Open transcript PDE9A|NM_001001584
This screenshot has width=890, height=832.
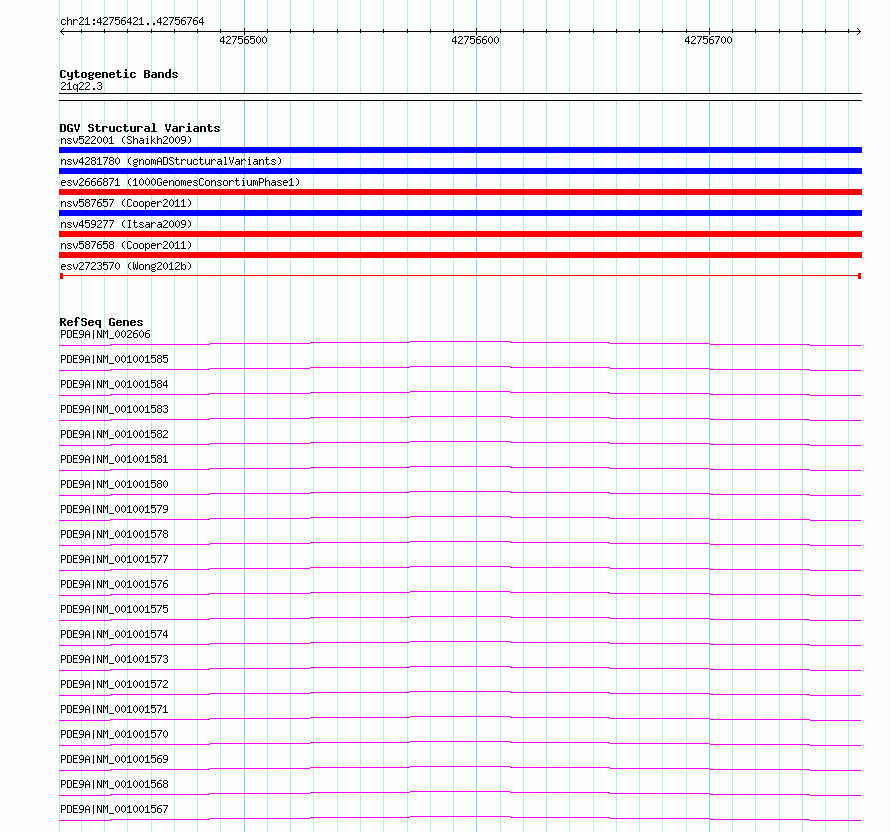(114, 384)
